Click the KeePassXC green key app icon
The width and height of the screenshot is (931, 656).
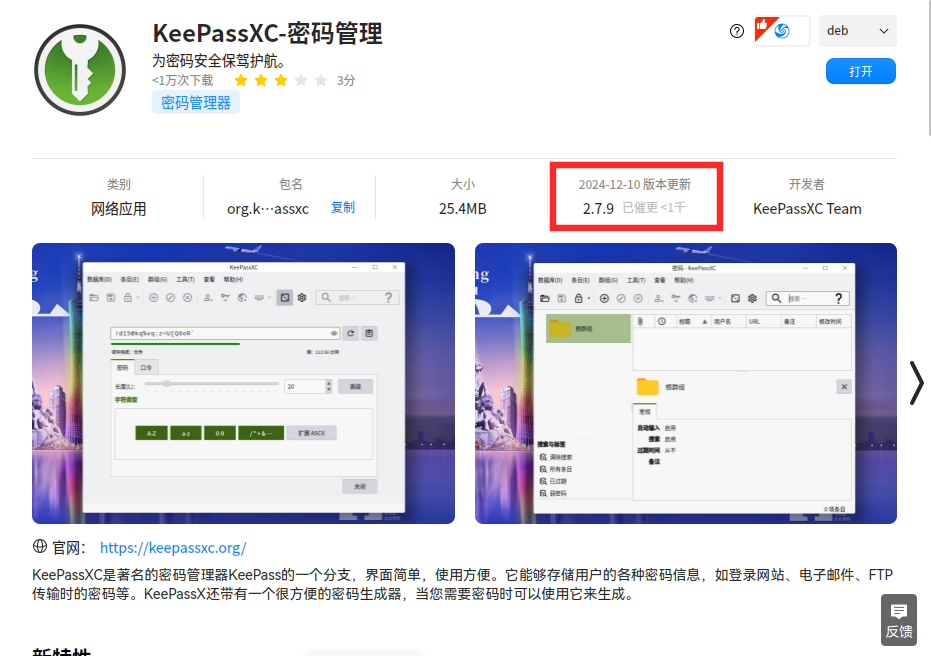click(x=80, y=70)
